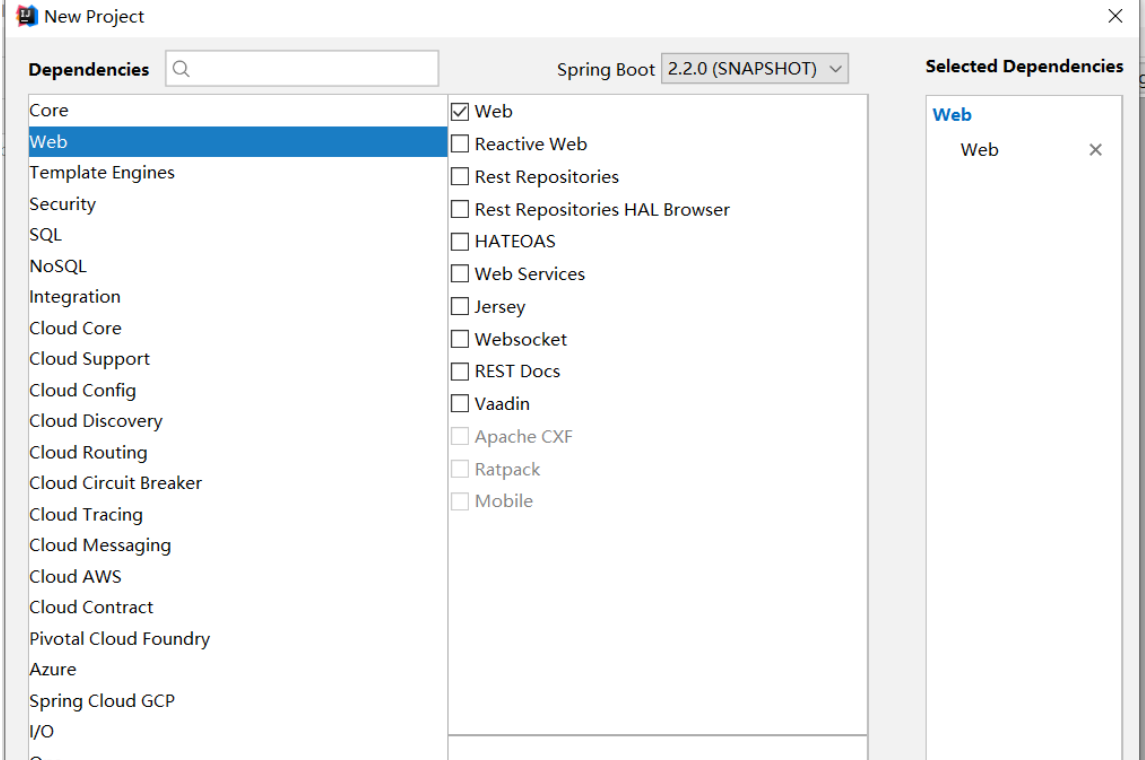The height and width of the screenshot is (760, 1145).
Task: Select the Cloud Discovery category
Action: (x=238, y=421)
